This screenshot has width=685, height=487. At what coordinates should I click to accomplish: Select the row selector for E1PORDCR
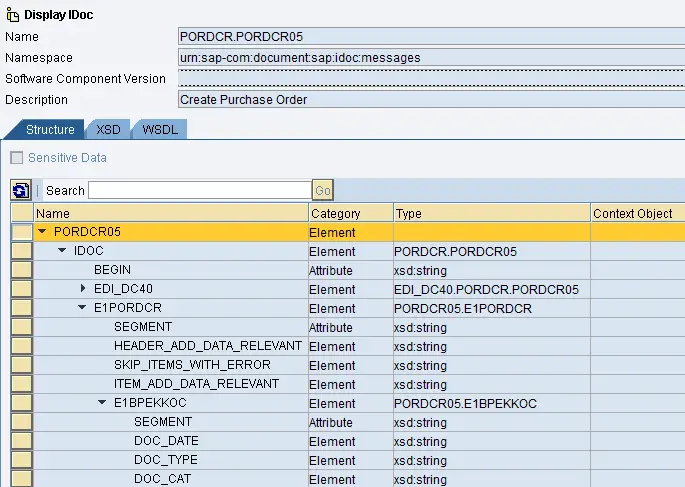tap(22, 308)
